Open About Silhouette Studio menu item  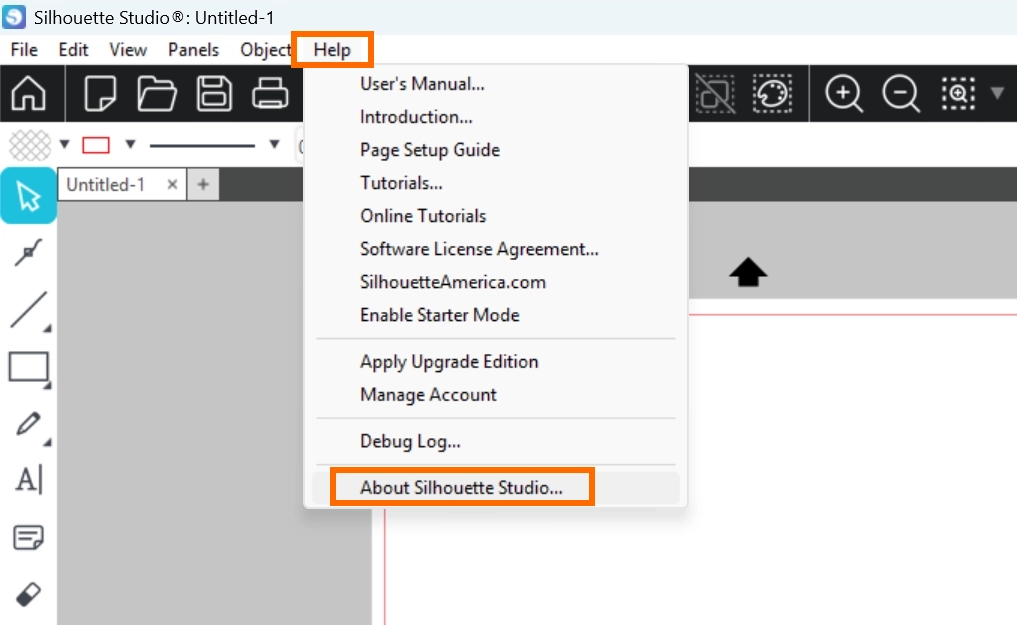(x=462, y=488)
